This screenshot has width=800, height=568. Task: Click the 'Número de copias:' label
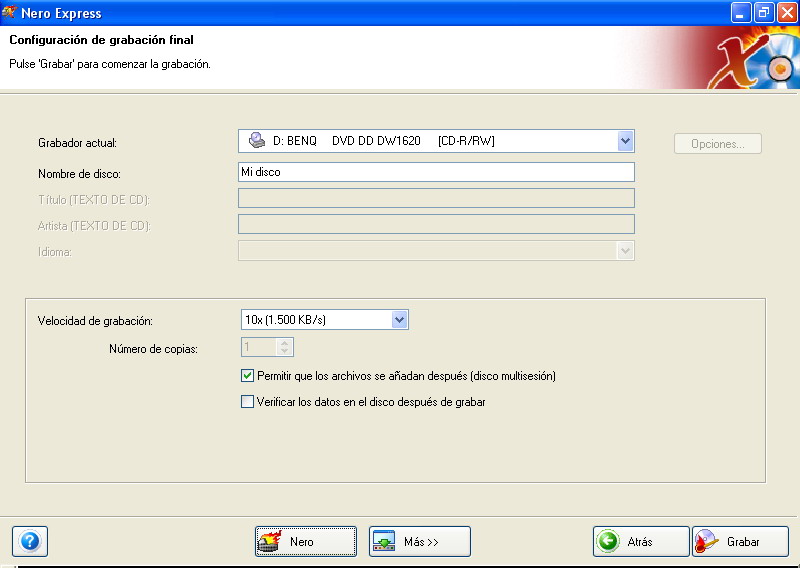(x=153, y=349)
